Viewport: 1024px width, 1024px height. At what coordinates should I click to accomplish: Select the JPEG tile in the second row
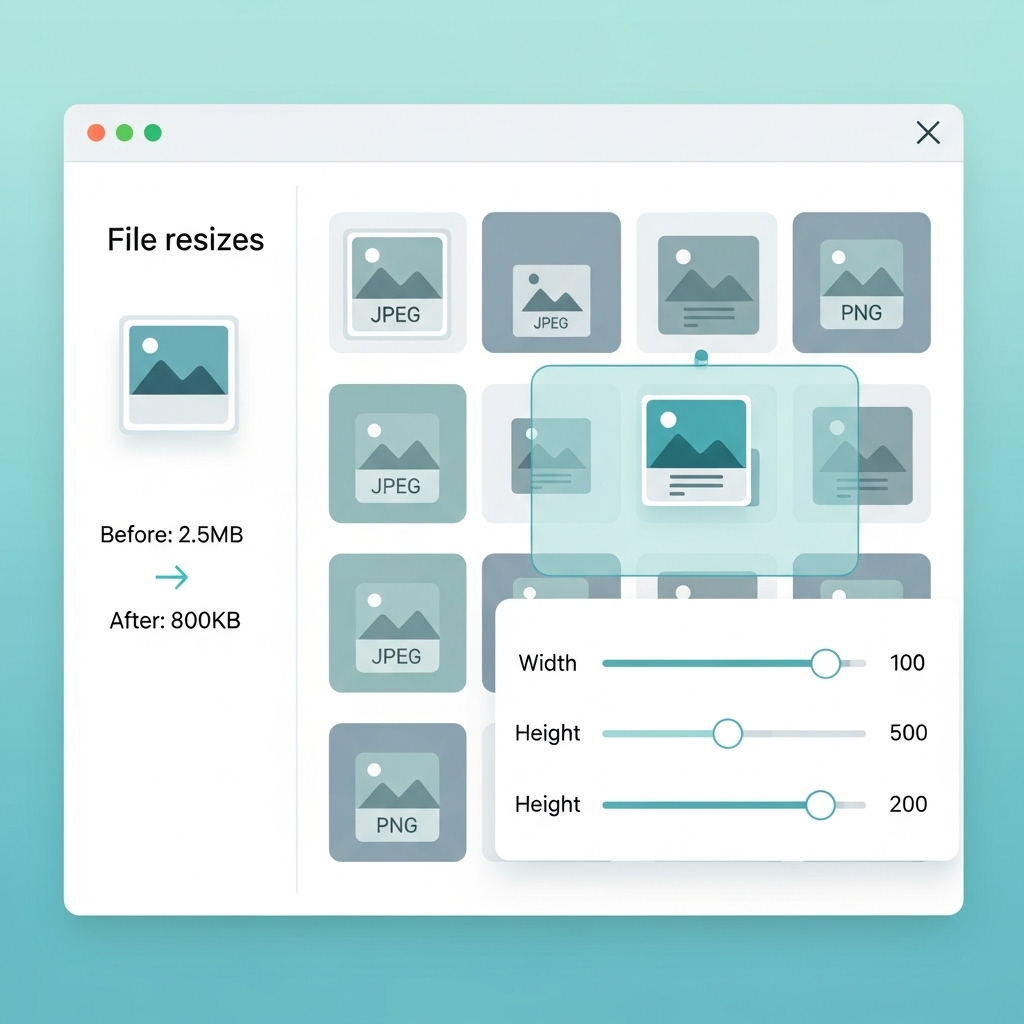397,453
